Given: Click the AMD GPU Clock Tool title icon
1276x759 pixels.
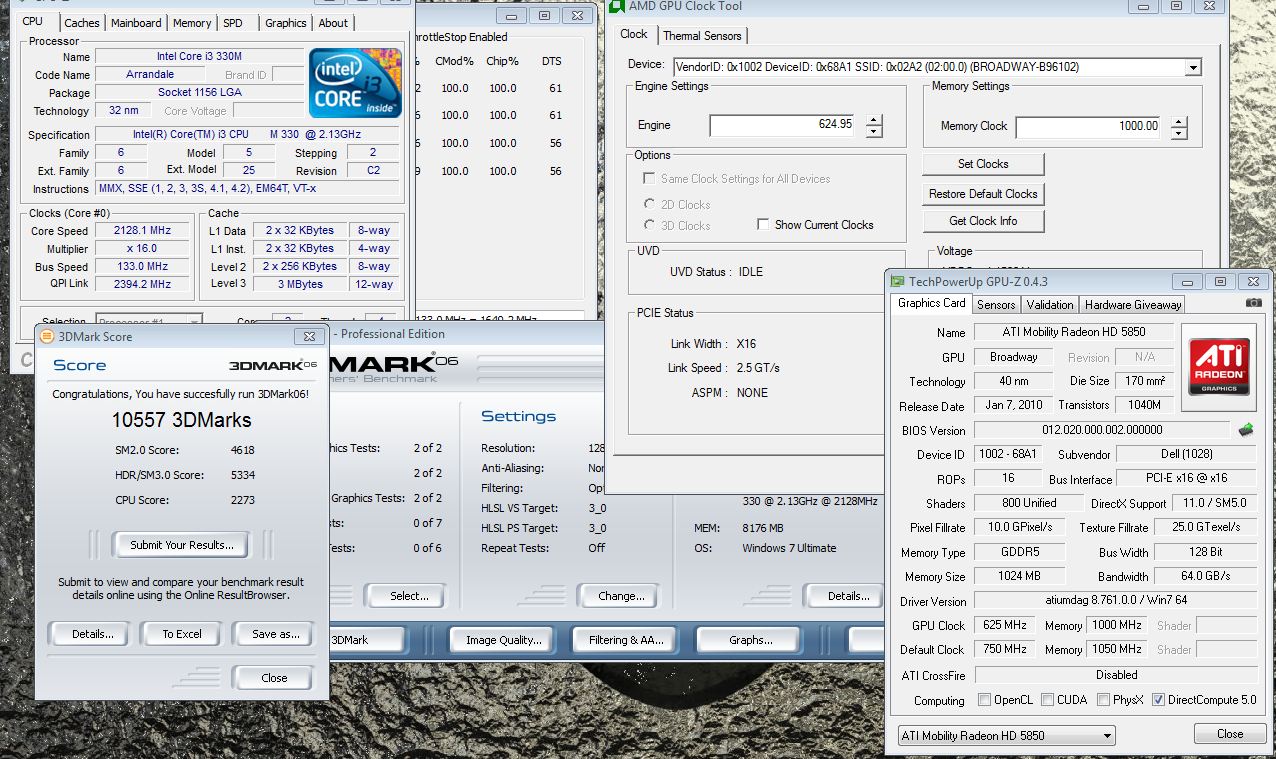Looking at the screenshot, I should point(615,6).
